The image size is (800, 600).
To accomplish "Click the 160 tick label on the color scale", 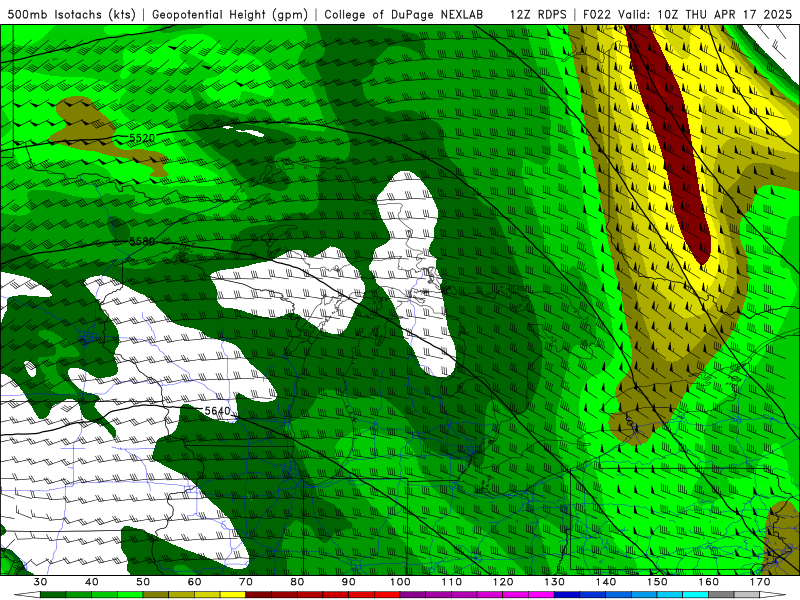I will (709, 582).
